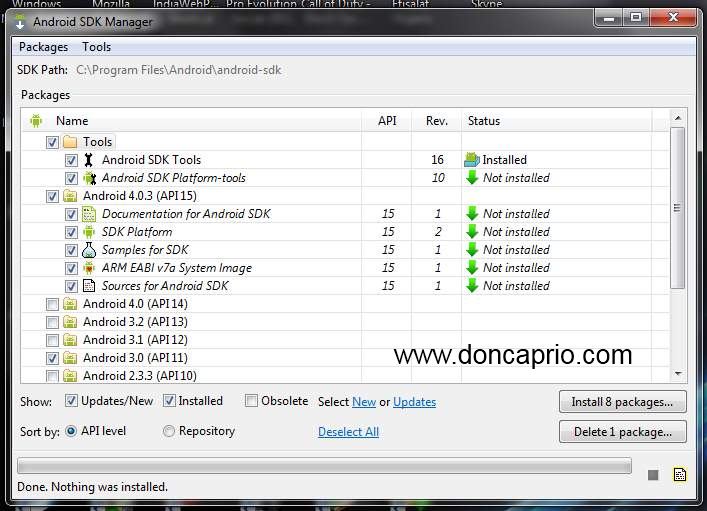This screenshot has width=707, height=511.
Task: Toggle the Installed show filter
Action: [169, 401]
